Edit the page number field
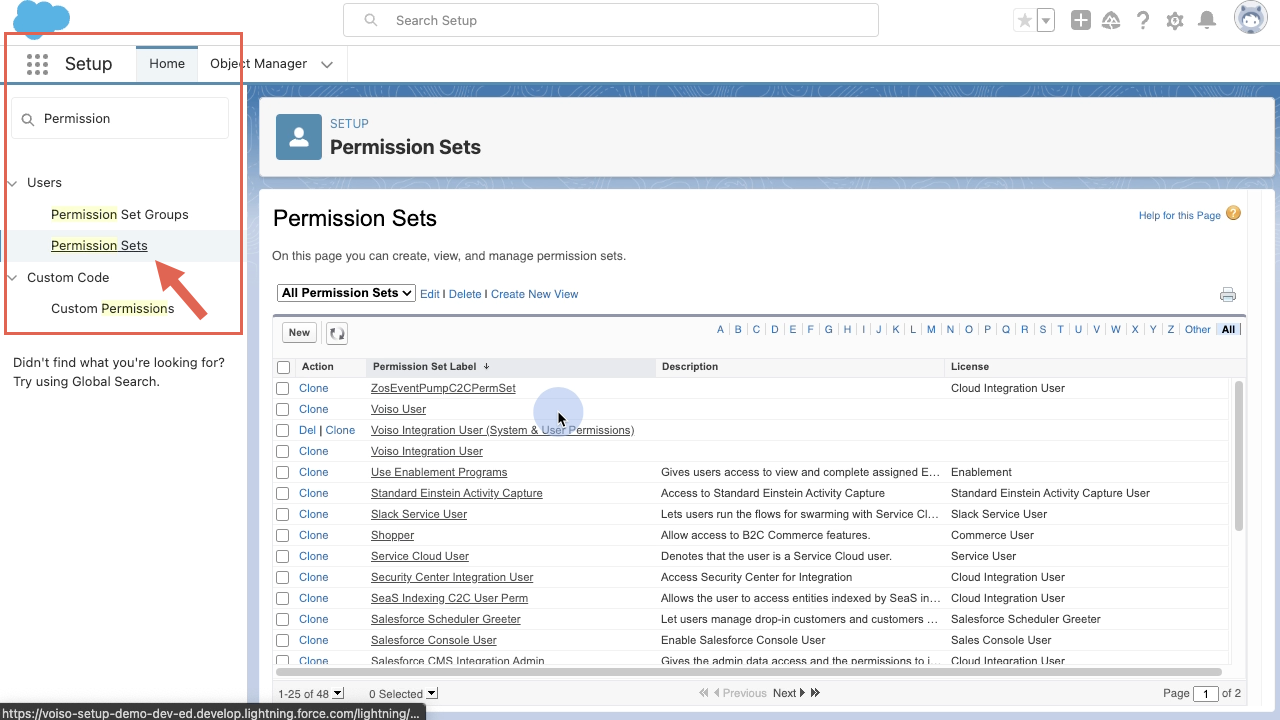 [x=1206, y=693]
